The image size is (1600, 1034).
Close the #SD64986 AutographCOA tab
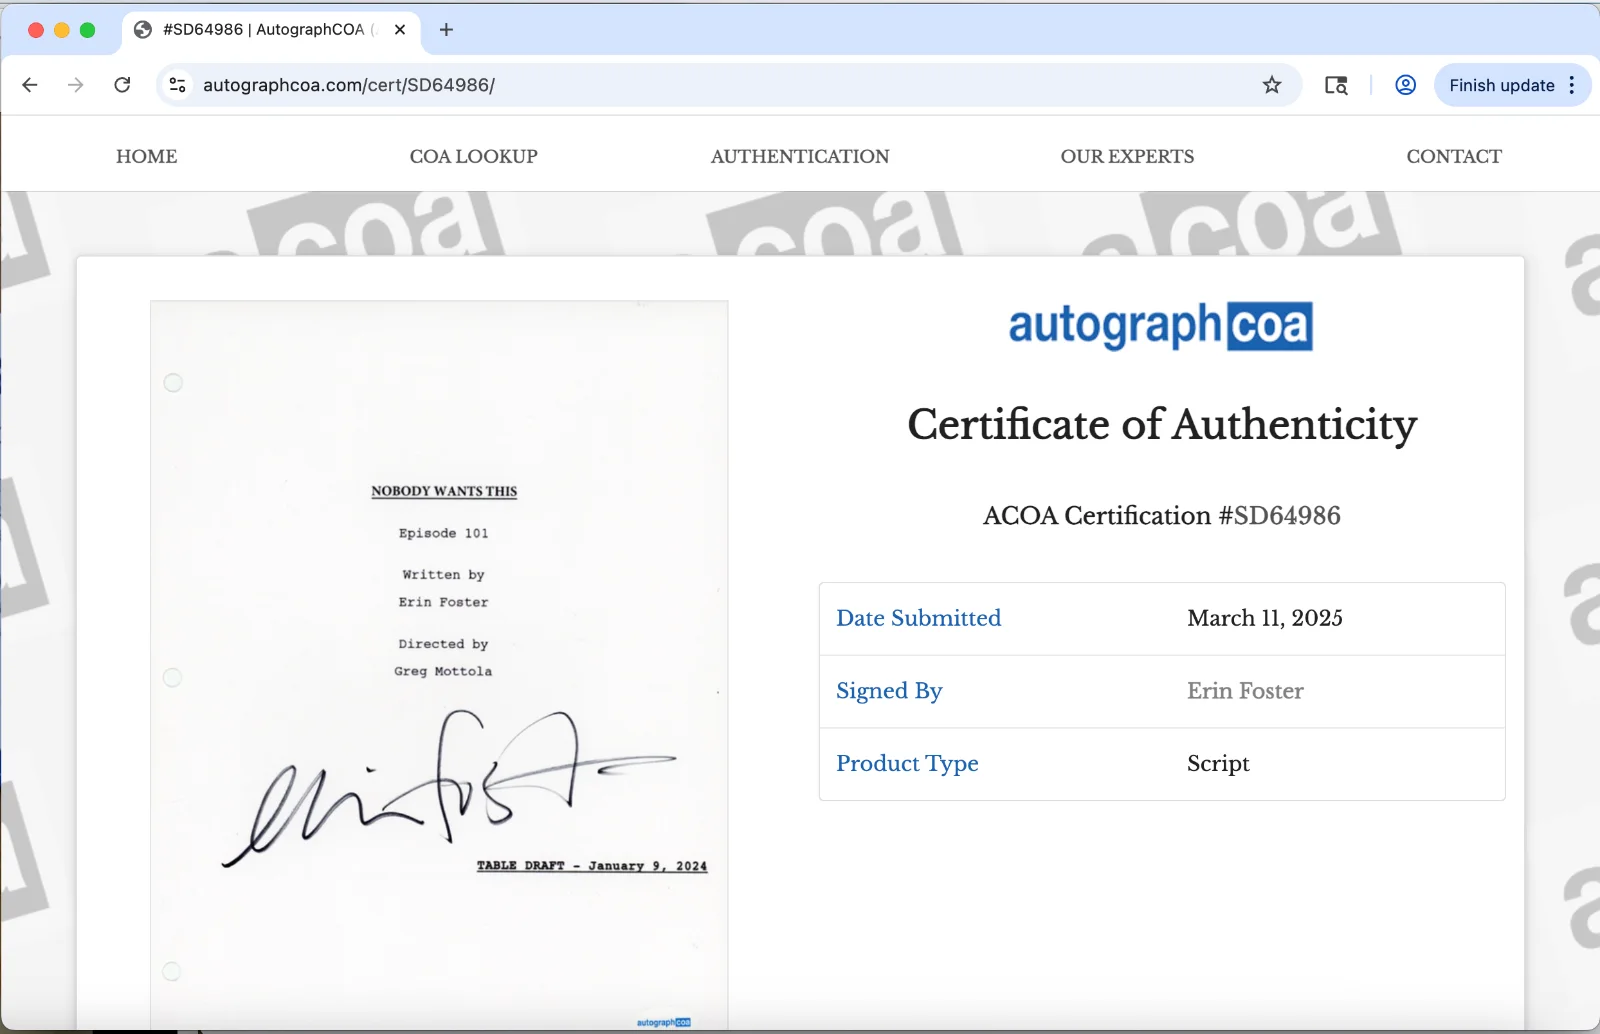point(400,30)
